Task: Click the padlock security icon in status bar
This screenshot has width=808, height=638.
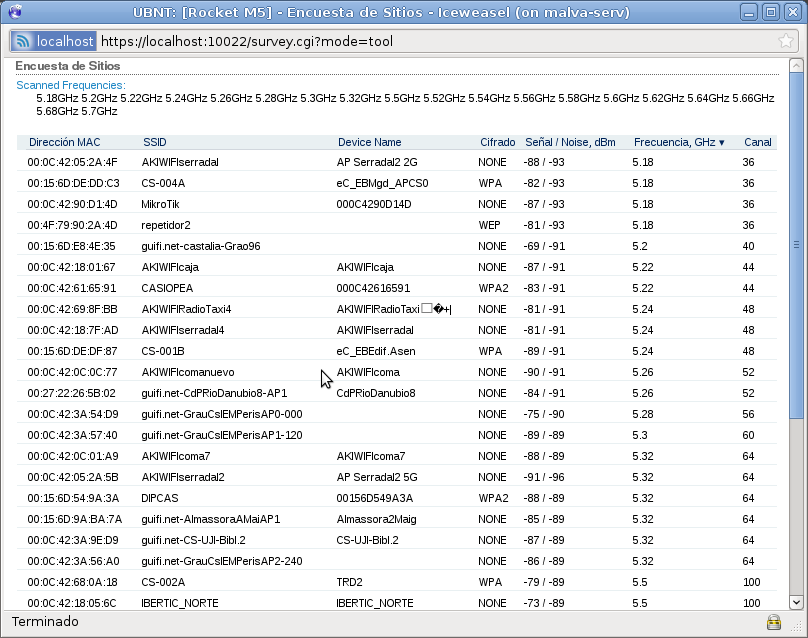Action: 773,622
